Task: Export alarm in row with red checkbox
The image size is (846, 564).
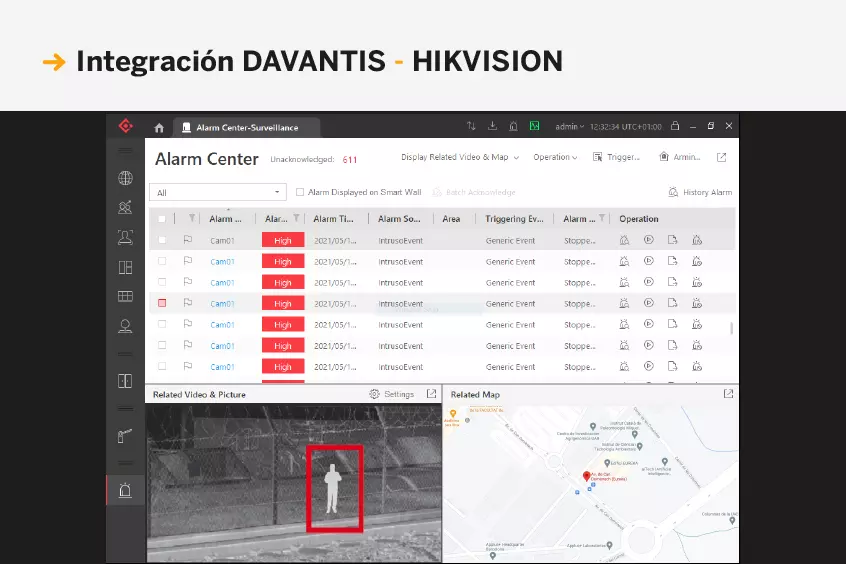Action: click(x=672, y=303)
